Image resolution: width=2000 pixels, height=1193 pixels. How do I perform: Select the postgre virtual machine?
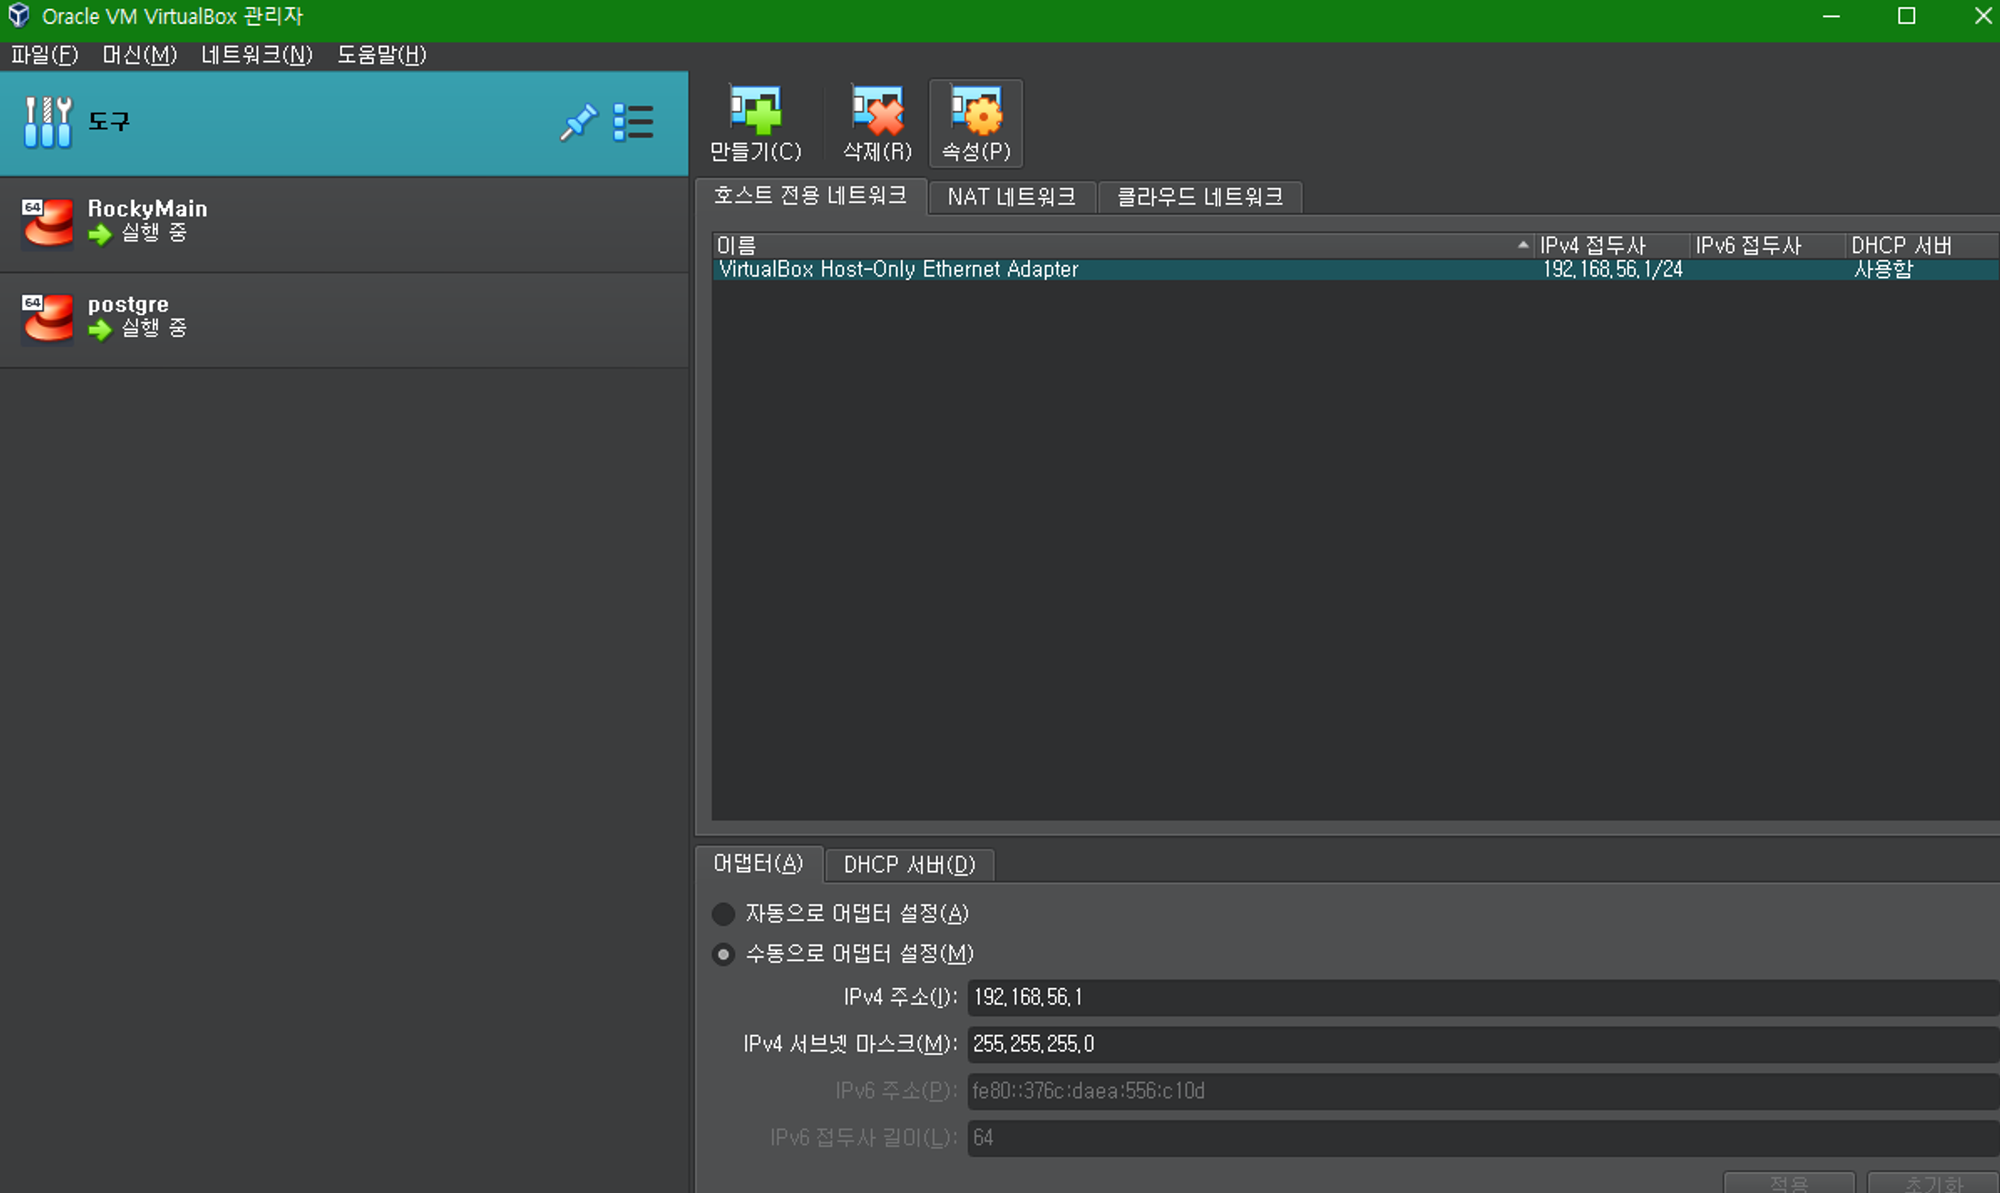(344, 319)
